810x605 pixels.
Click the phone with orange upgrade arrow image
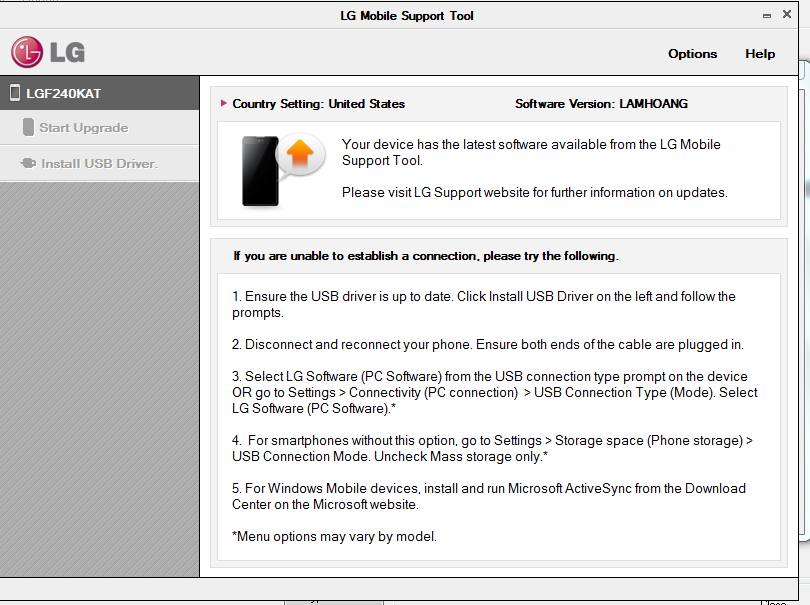(284, 170)
